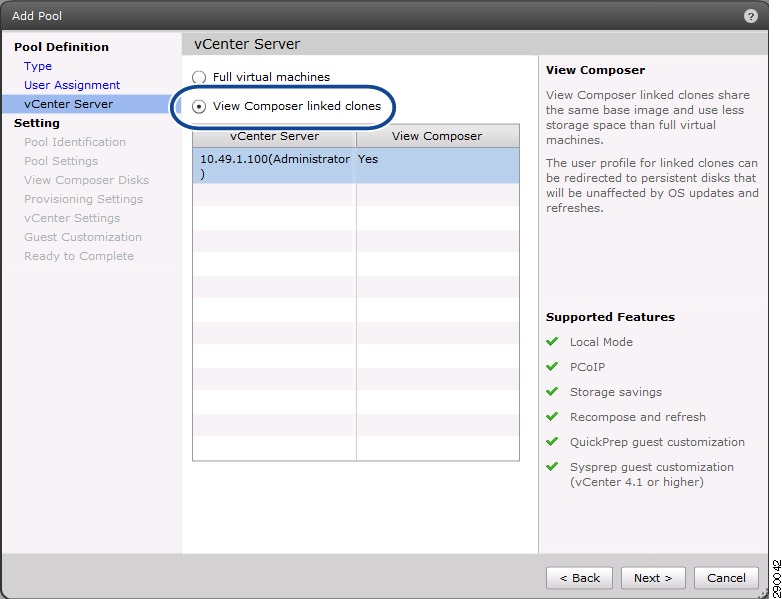Click the Supported Features heading
This screenshot has height=599, width=782.
pos(610,317)
